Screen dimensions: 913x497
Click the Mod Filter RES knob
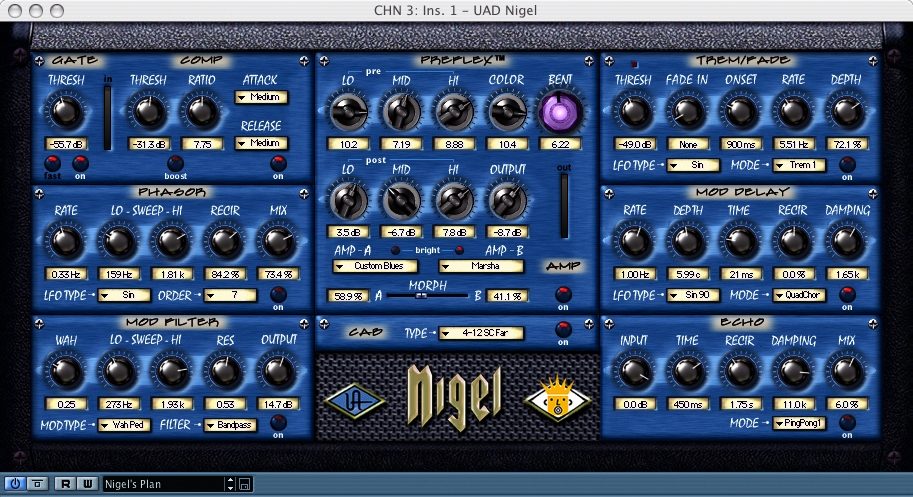225,372
